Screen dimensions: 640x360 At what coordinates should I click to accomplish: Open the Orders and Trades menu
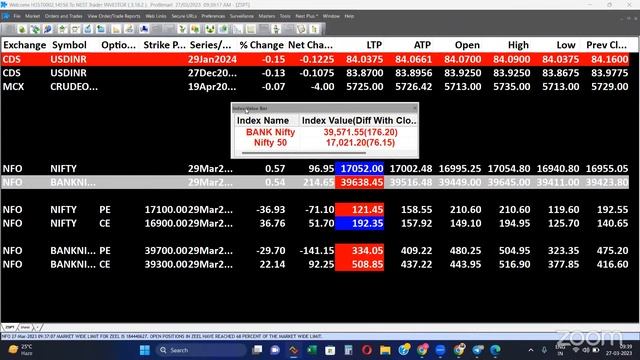[x=63, y=16]
